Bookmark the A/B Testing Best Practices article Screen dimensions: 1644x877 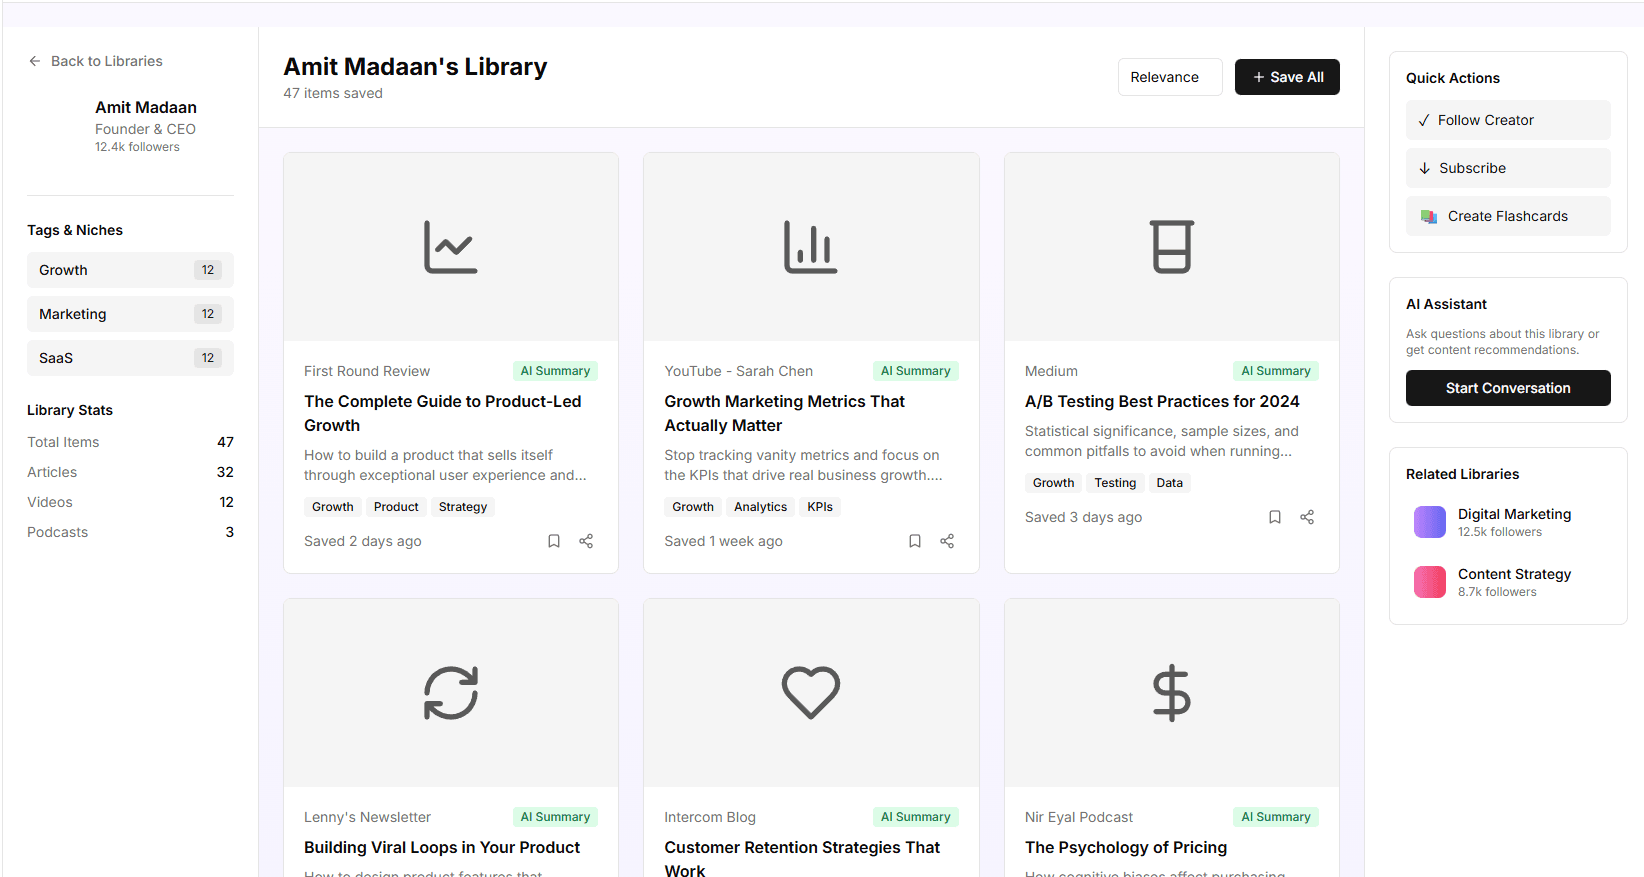click(x=1274, y=517)
